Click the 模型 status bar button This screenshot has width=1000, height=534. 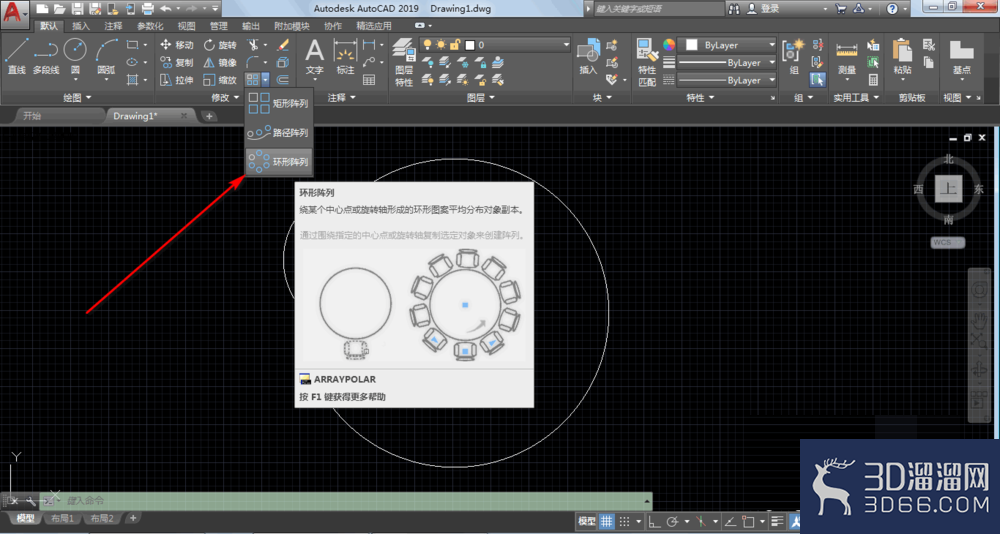click(x=587, y=521)
